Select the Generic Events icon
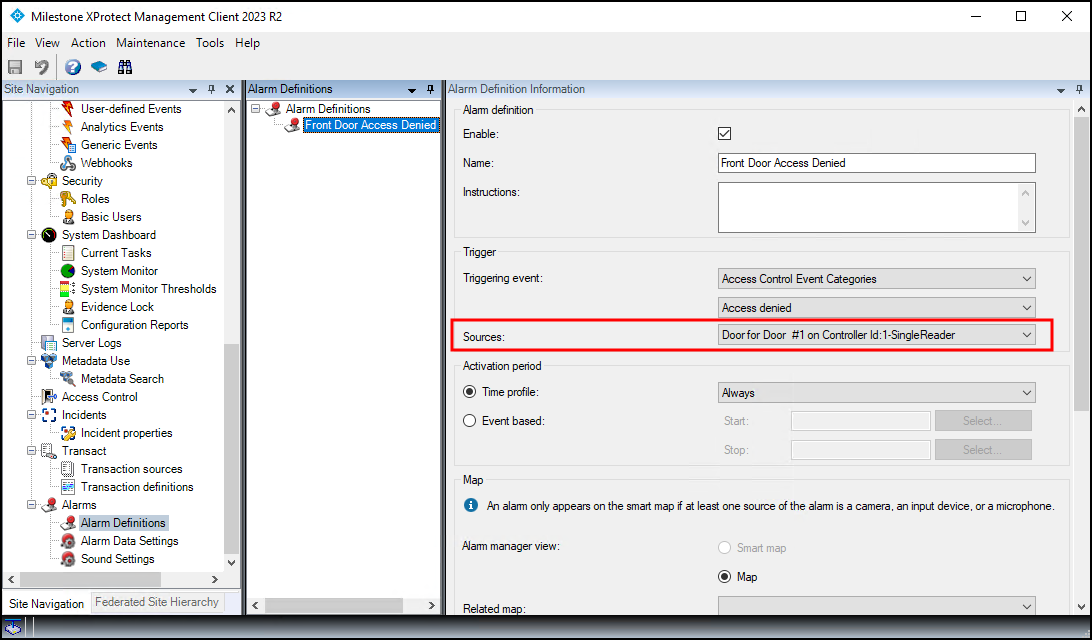The height and width of the screenshot is (640, 1092). tap(68, 145)
